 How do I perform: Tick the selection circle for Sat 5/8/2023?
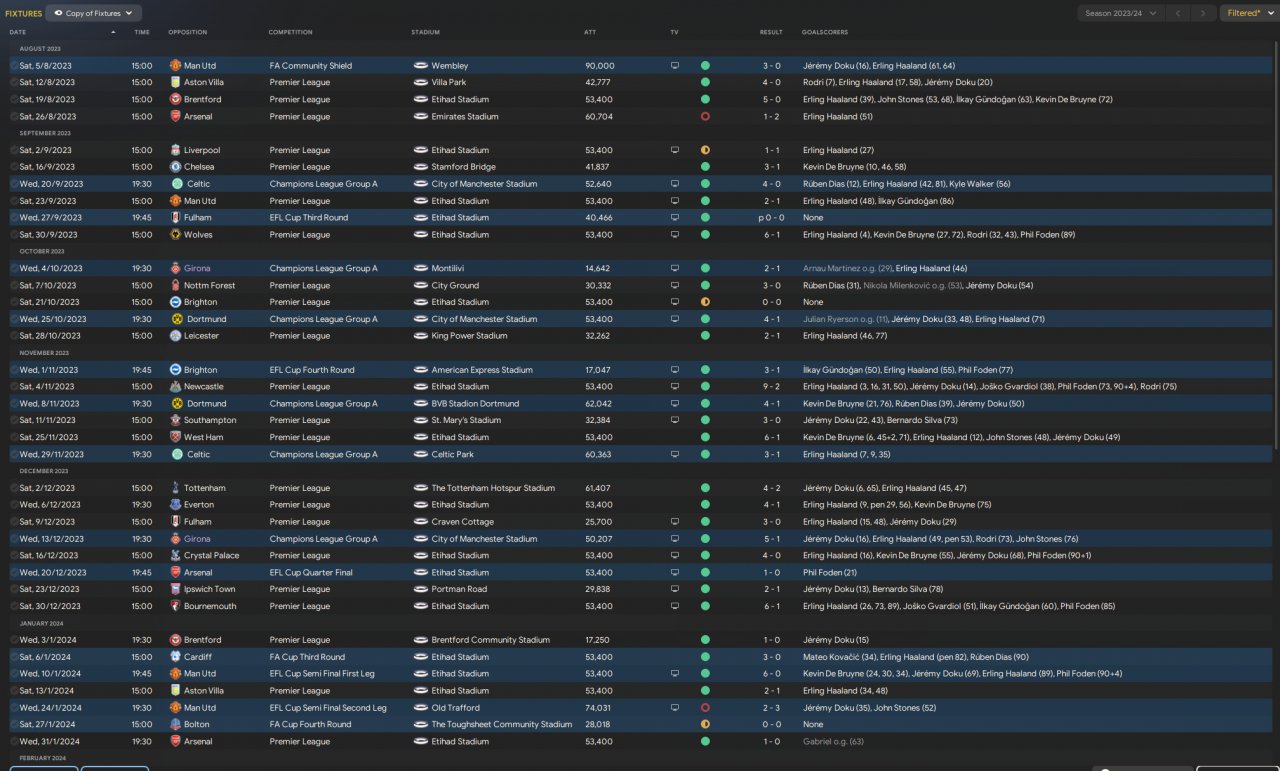coord(14,66)
